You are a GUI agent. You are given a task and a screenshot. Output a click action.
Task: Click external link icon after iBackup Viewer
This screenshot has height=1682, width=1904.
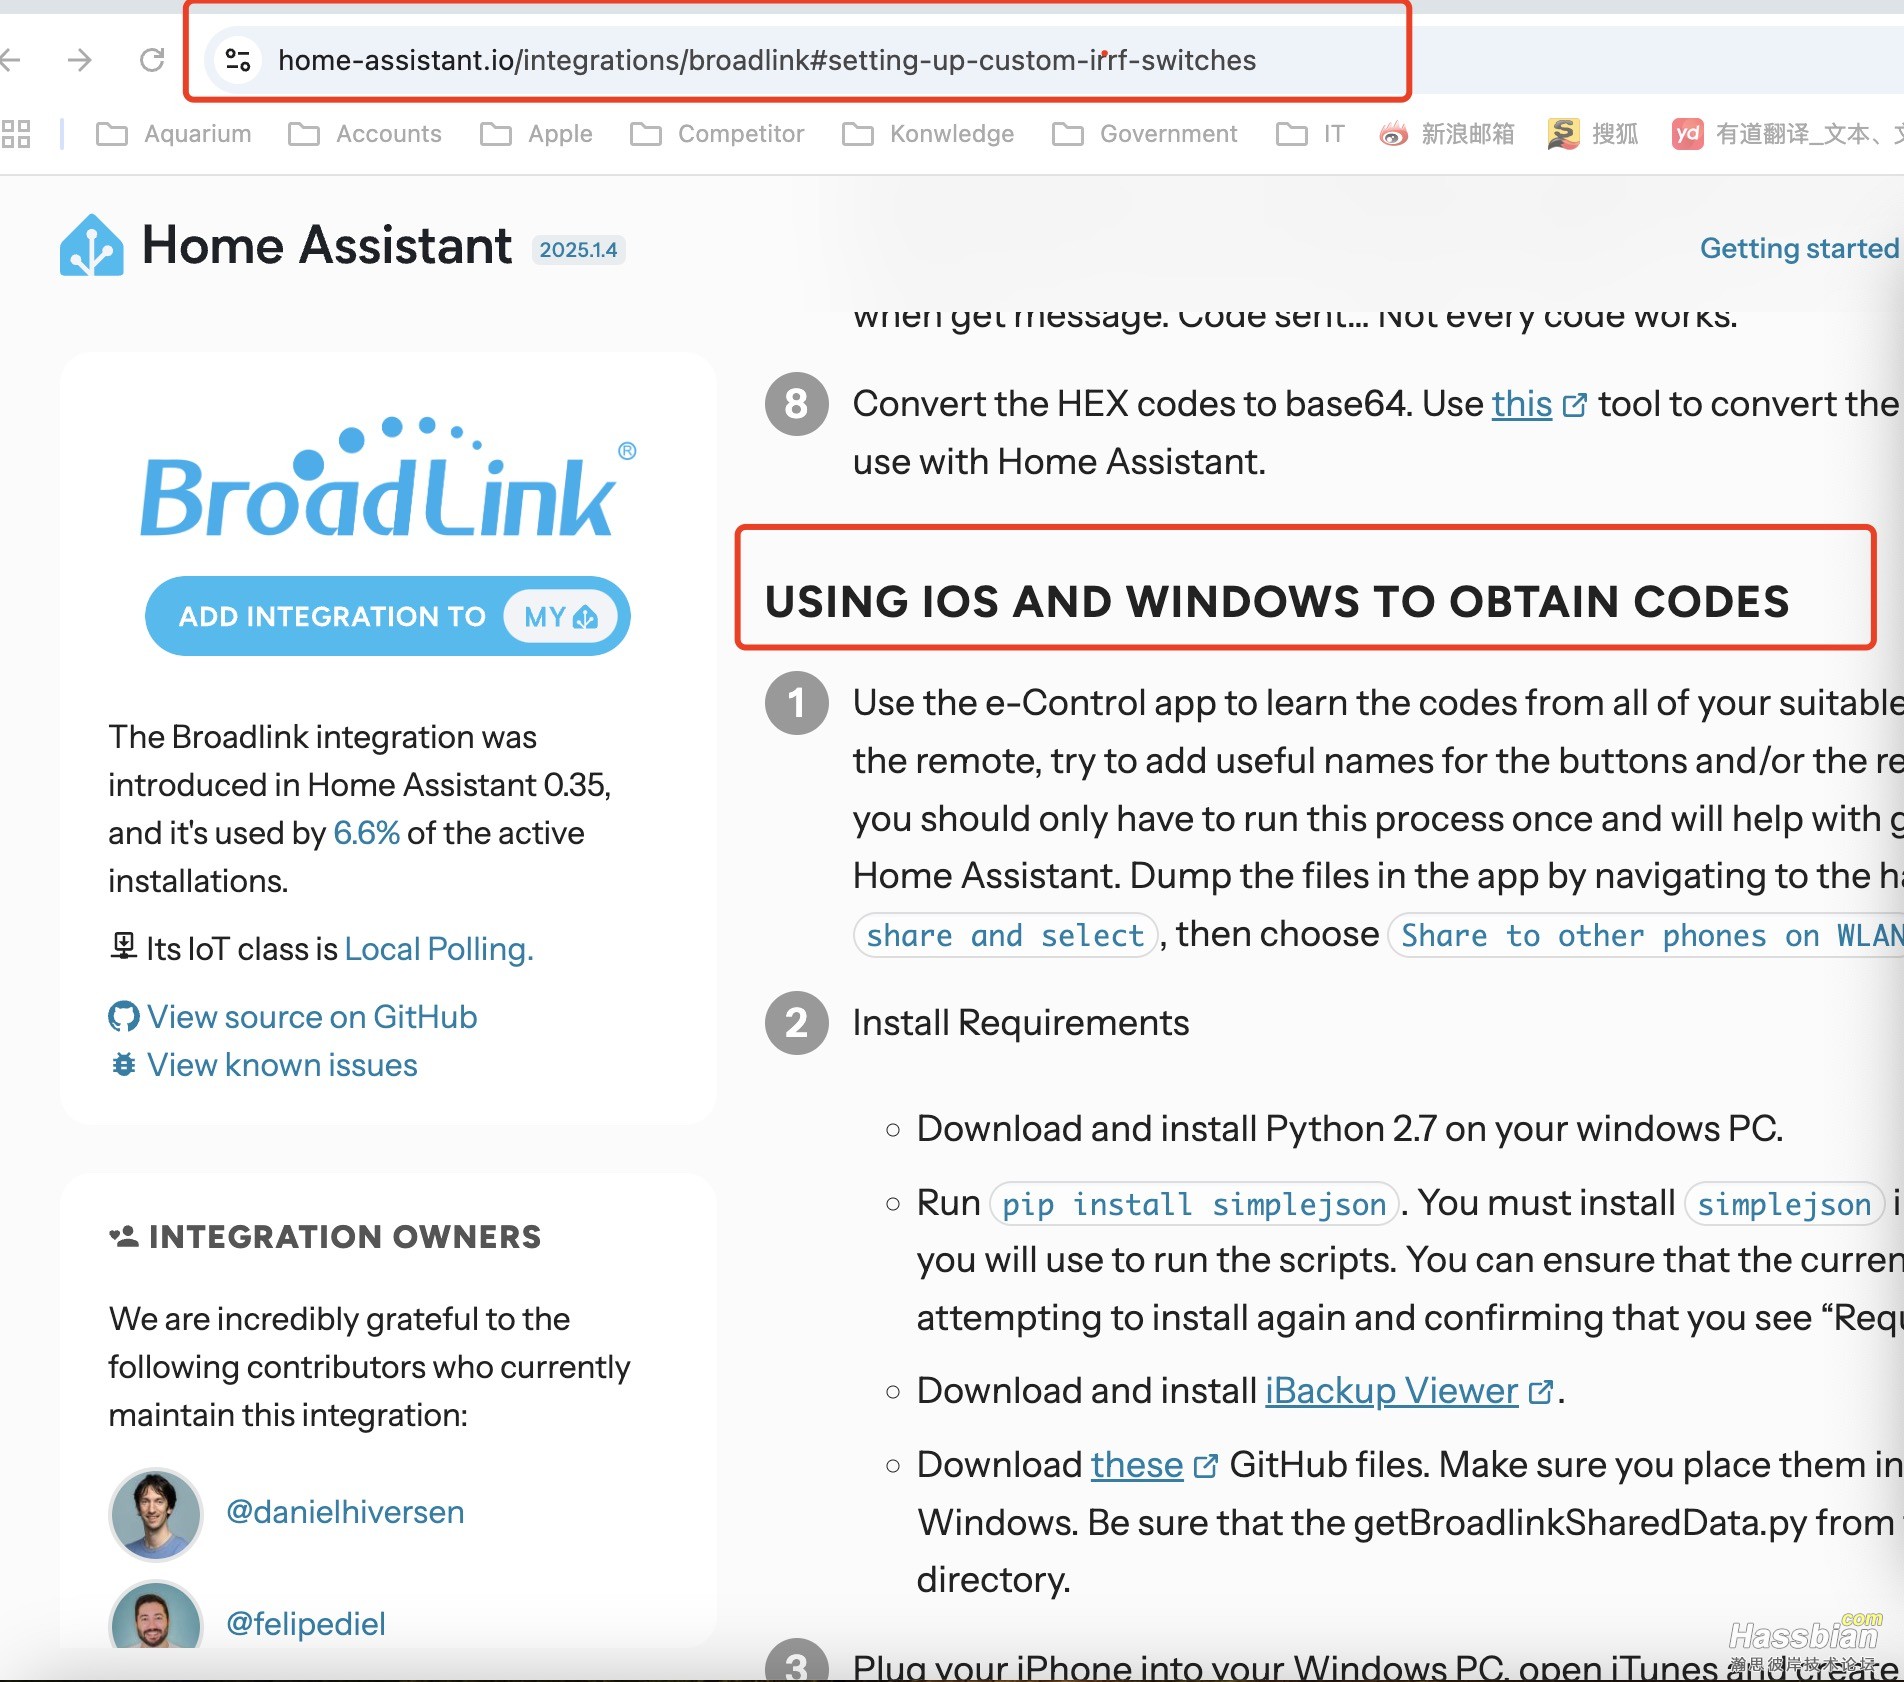tap(1541, 1392)
